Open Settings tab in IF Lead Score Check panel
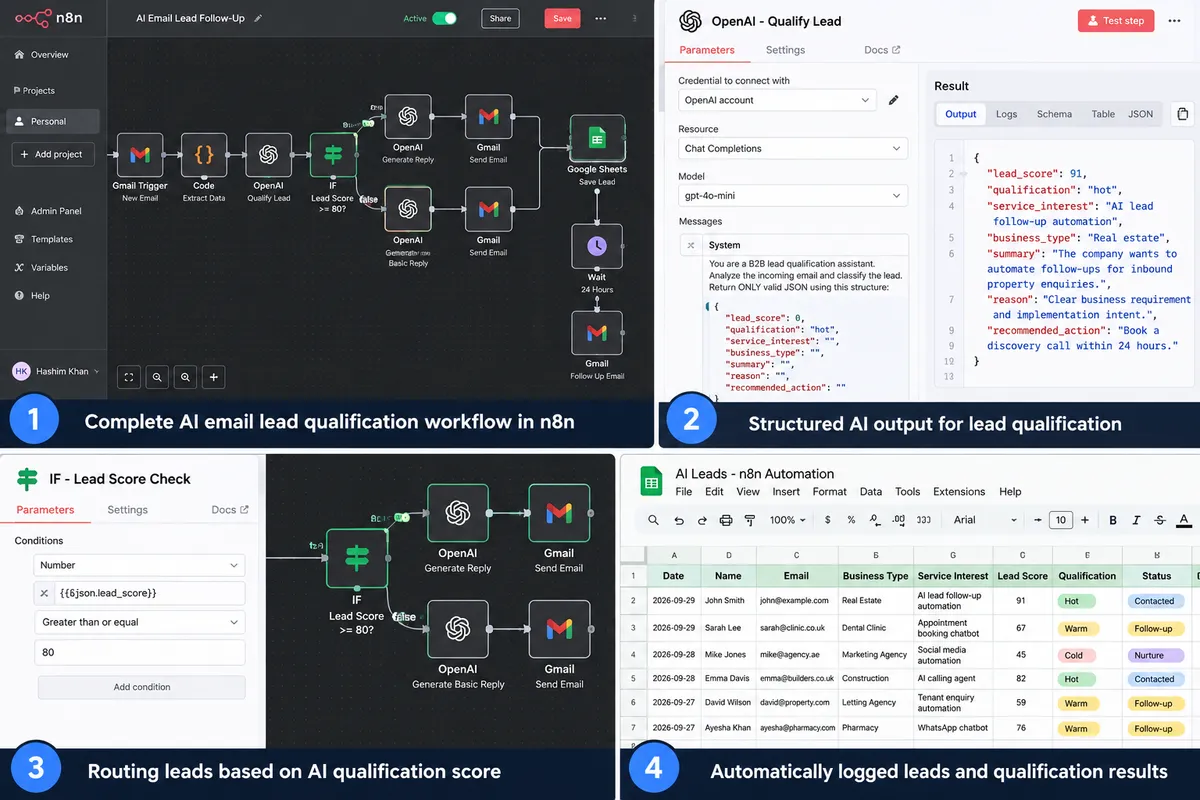 point(127,510)
